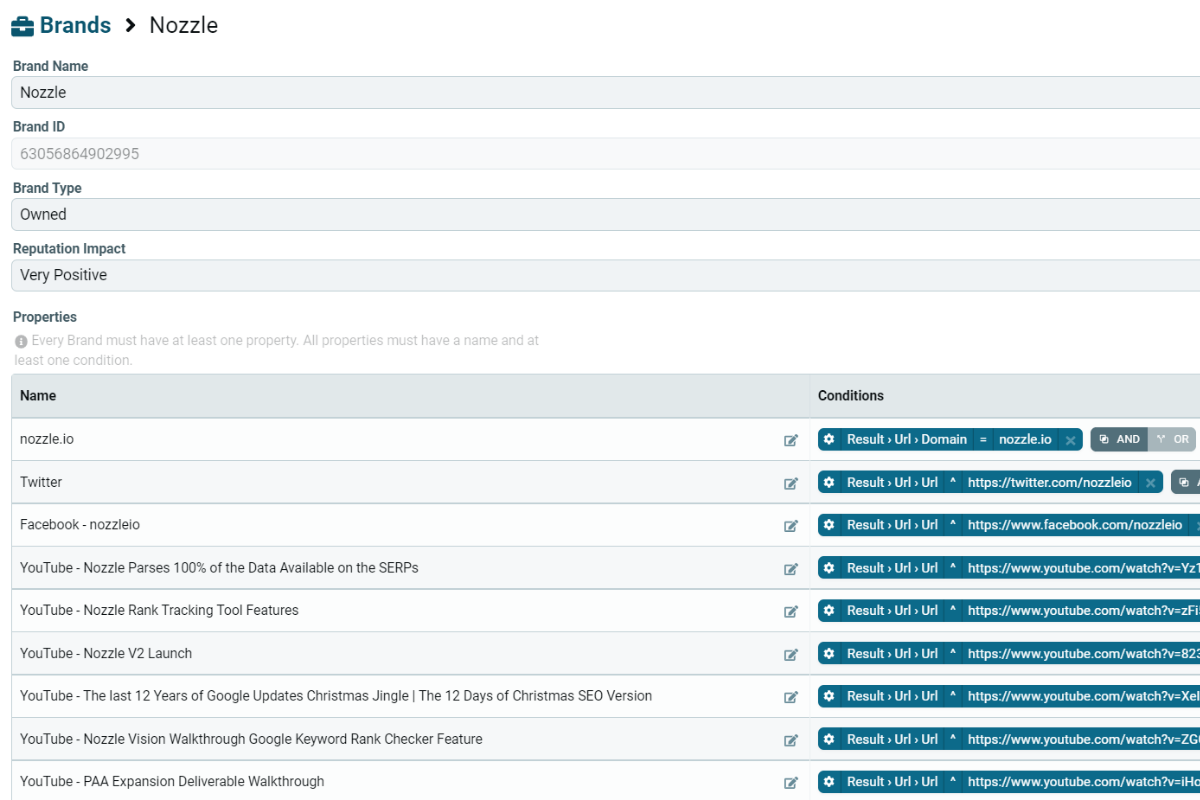Change the caret operator in Facebook condition

pyautogui.click(x=953, y=525)
